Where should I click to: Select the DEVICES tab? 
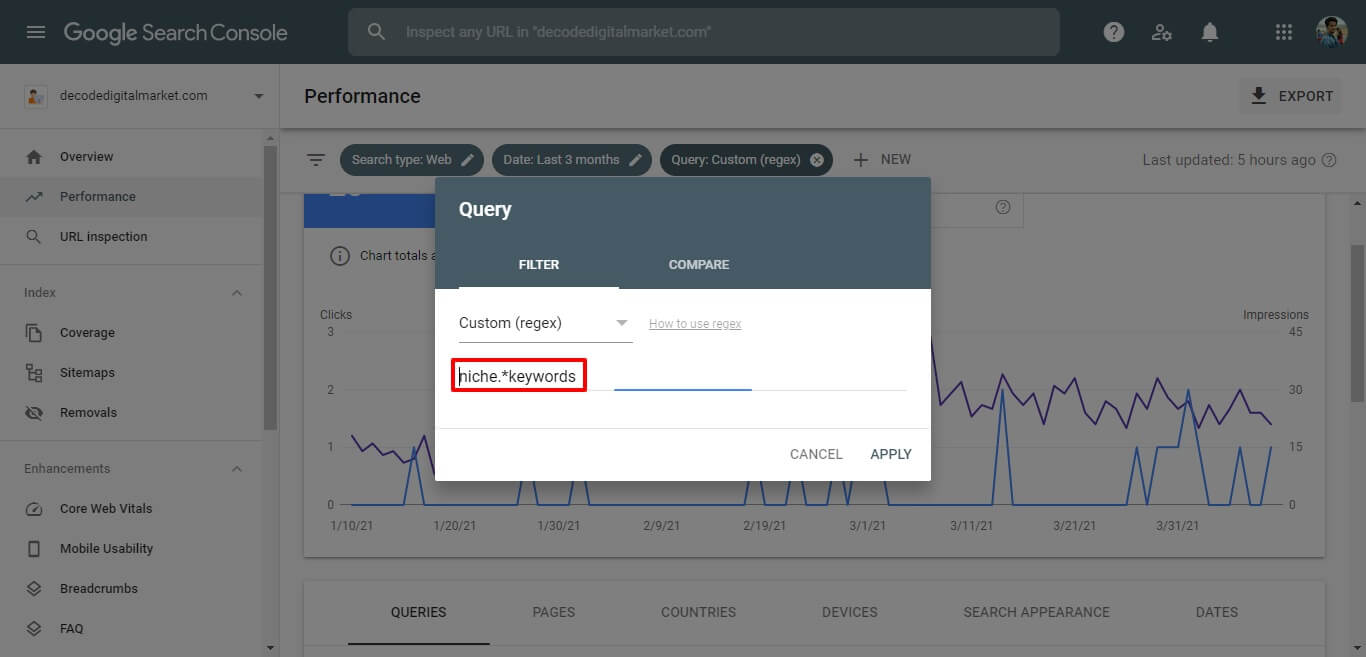(849, 612)
